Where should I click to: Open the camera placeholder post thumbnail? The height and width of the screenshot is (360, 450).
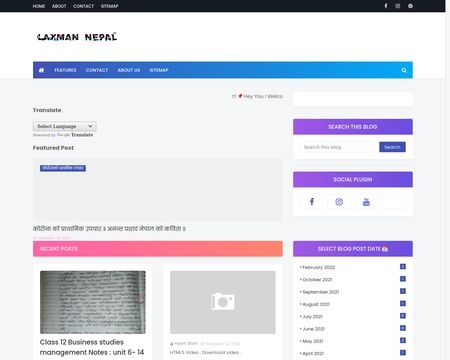[x=223, y=302]
